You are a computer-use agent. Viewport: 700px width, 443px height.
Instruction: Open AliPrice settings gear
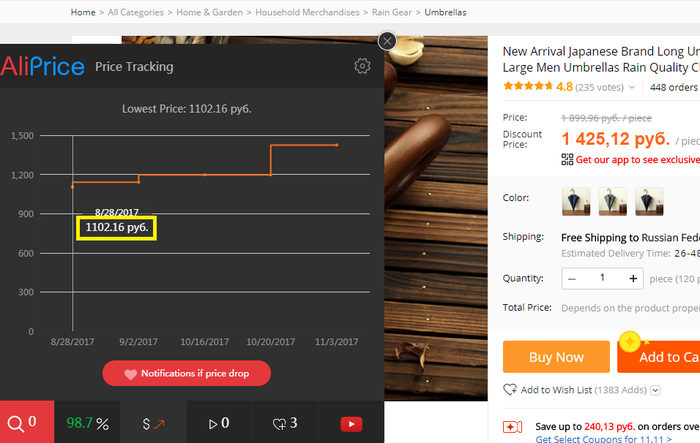362,66
